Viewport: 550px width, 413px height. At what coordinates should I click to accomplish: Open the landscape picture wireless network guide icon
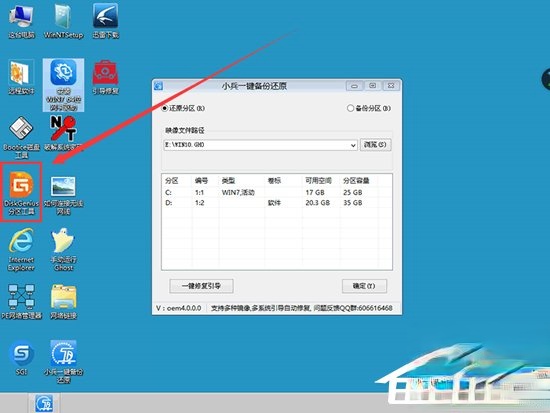[x=63, y=195]
